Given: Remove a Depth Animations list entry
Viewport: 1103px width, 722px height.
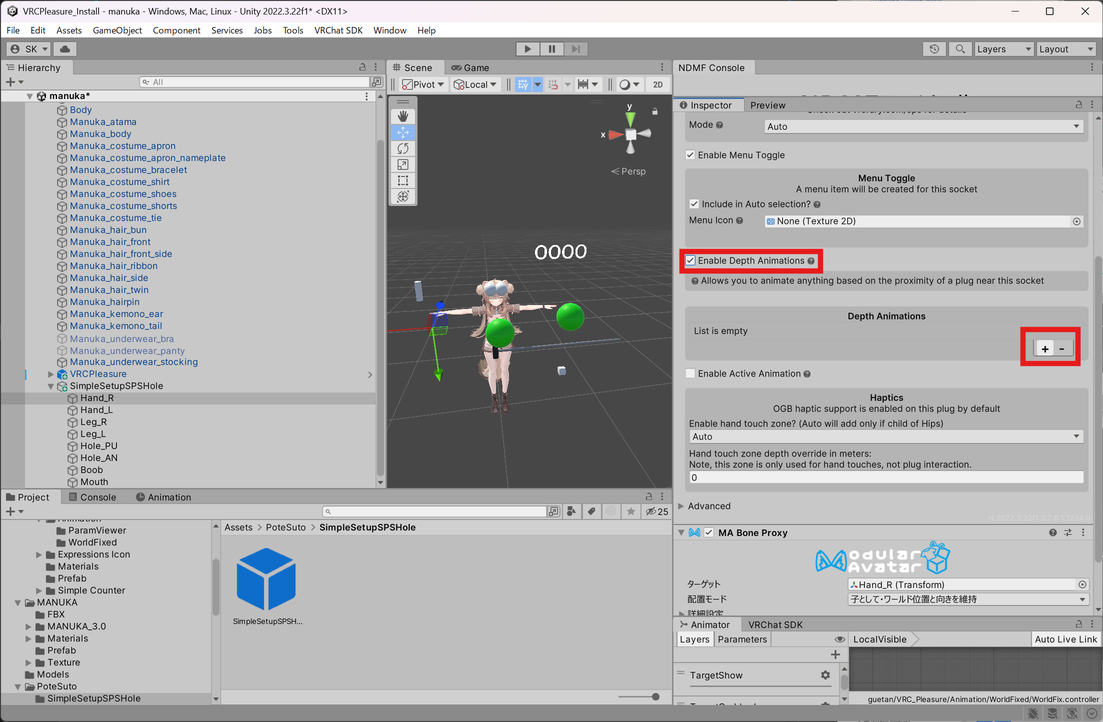Looking at the screenshot, I should [1062, 348].
